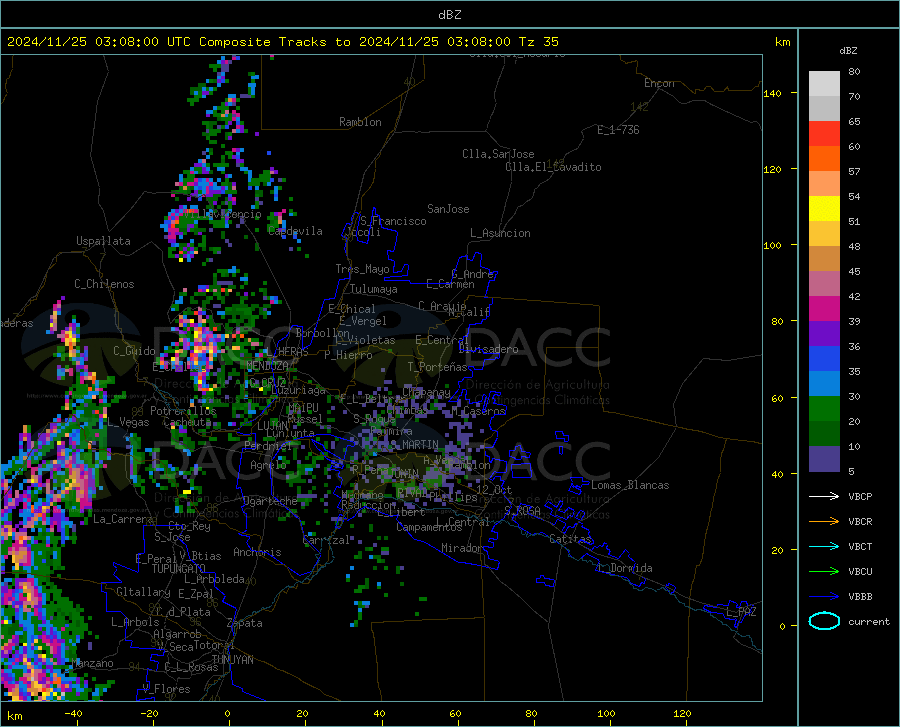Screen dimensions: 900x727
Task: Click the orange VBCR arrow legend icon
Action: (x=824, y=522)
